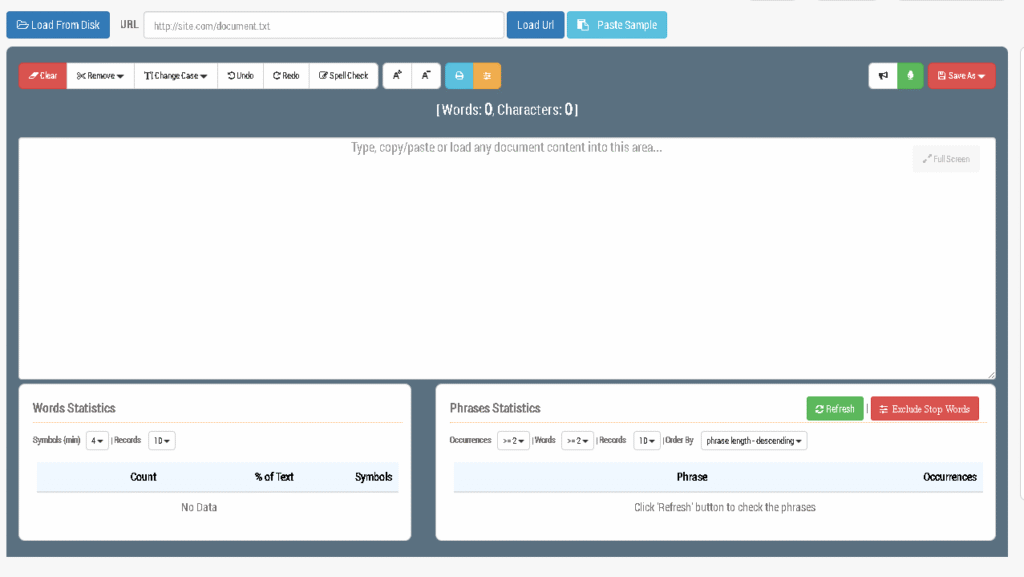Click the orange settings toolbar icon
Viewport: 1024px width, 577px height.
coord(487,75)
